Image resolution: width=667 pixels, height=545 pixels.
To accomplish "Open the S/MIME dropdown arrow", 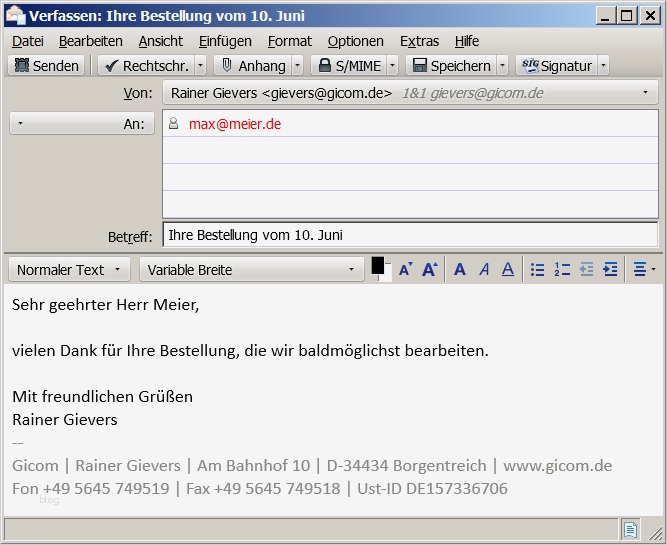I will tap(393, 66).
